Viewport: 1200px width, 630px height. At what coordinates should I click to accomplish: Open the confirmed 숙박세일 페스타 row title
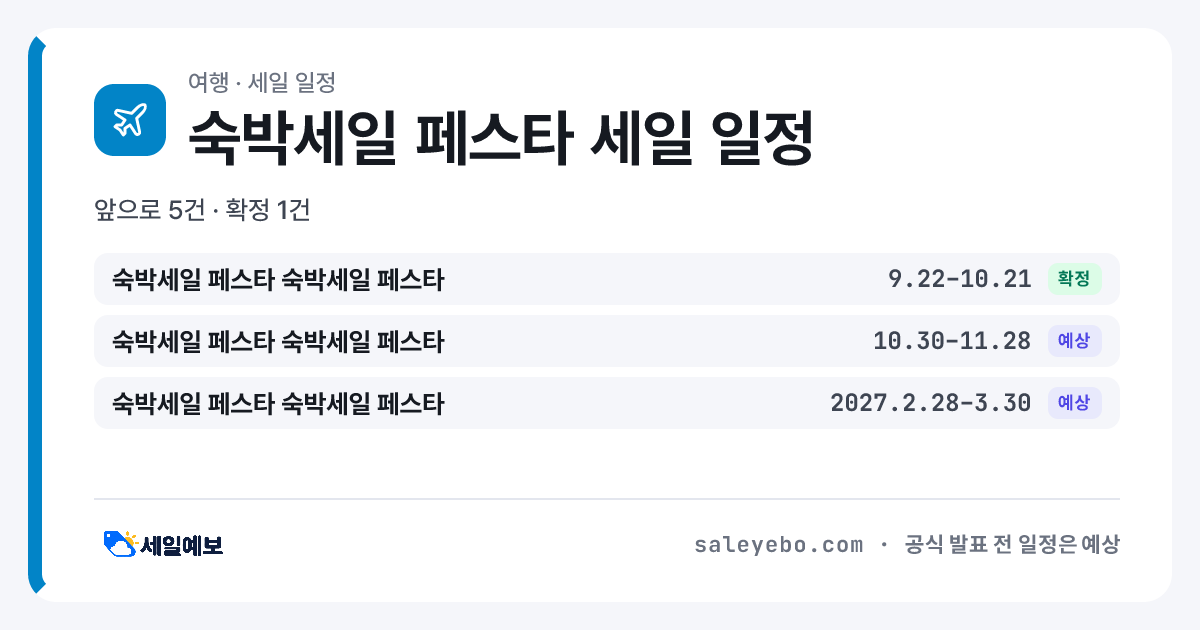click(x=278, y=279)
